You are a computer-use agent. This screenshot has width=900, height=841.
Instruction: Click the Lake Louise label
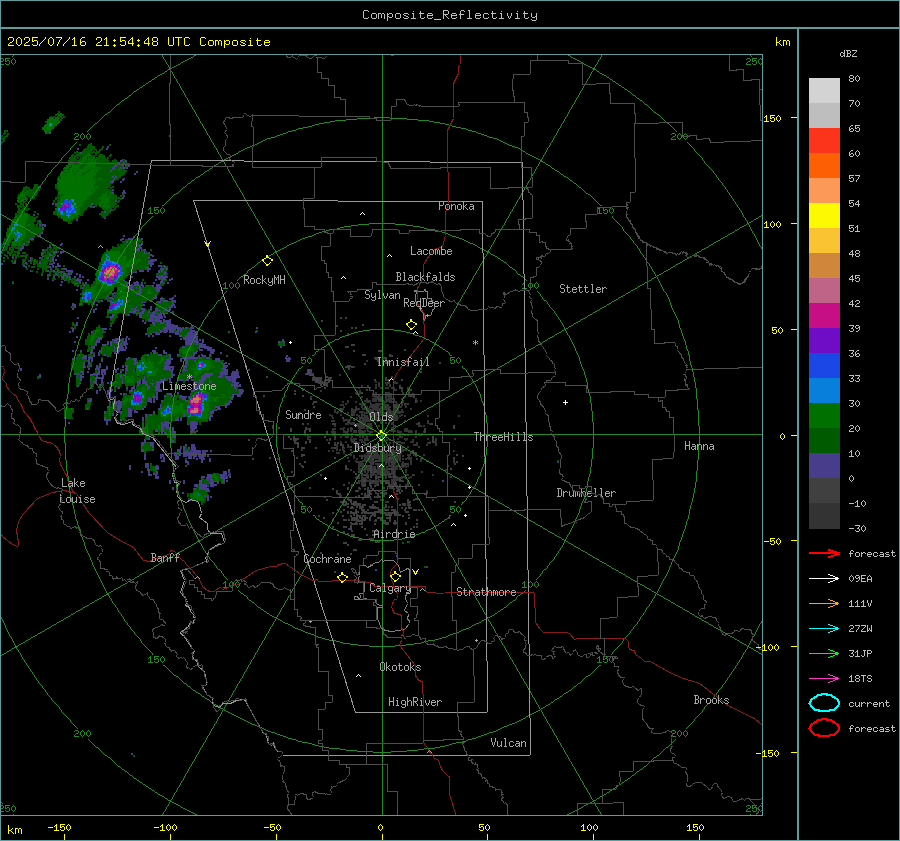77,491
